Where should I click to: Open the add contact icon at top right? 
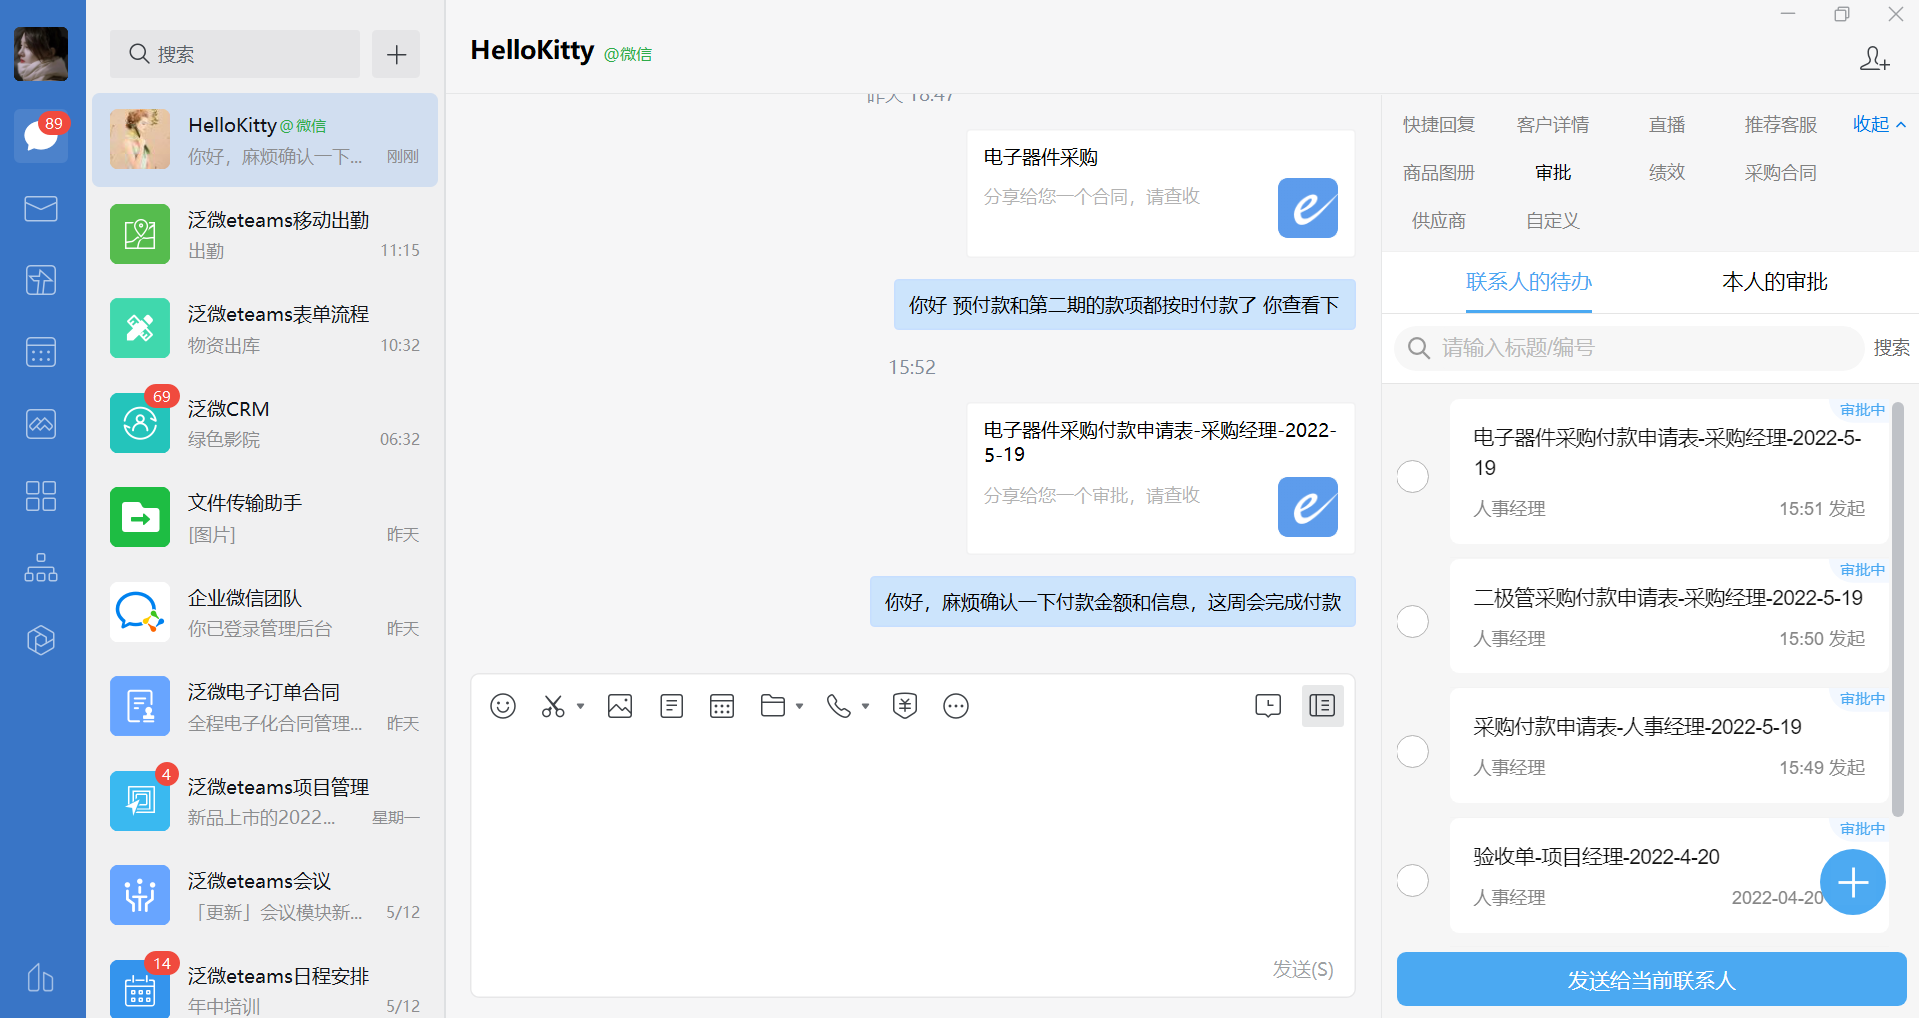pos(1874,59)
